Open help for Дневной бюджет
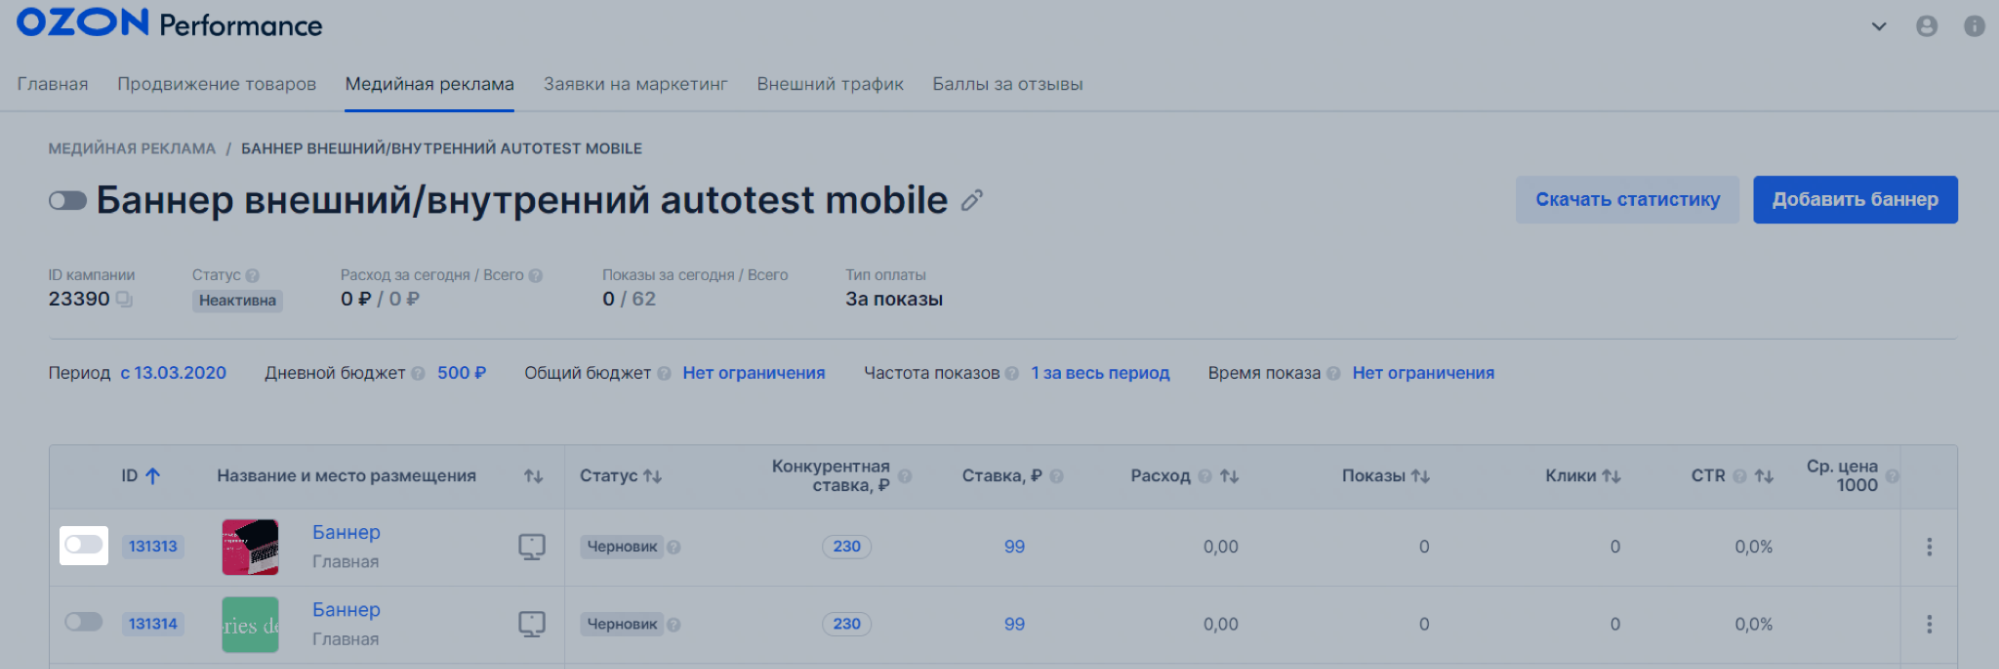Image resolution: width=1999 pixels, height=669 pixels. coord(418,373)
